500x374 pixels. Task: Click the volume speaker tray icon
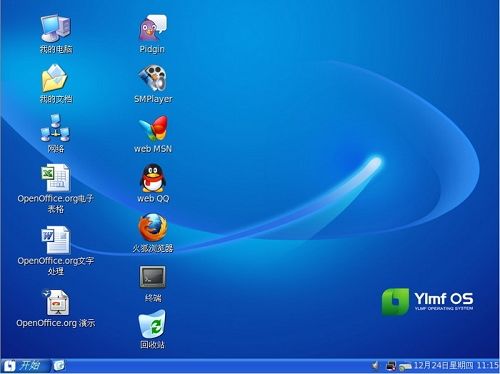[376, 366]
